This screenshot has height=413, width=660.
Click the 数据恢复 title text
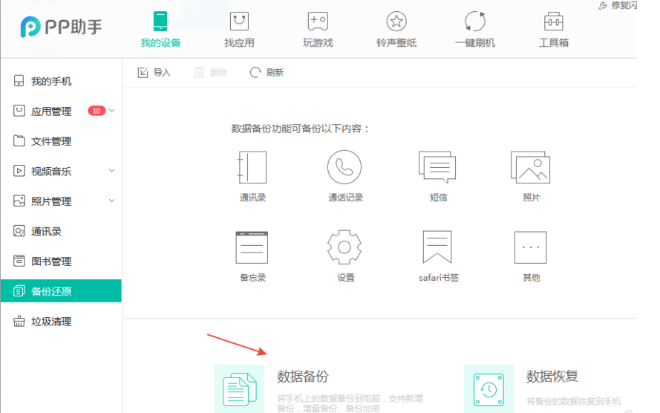(x=552, y=376)
